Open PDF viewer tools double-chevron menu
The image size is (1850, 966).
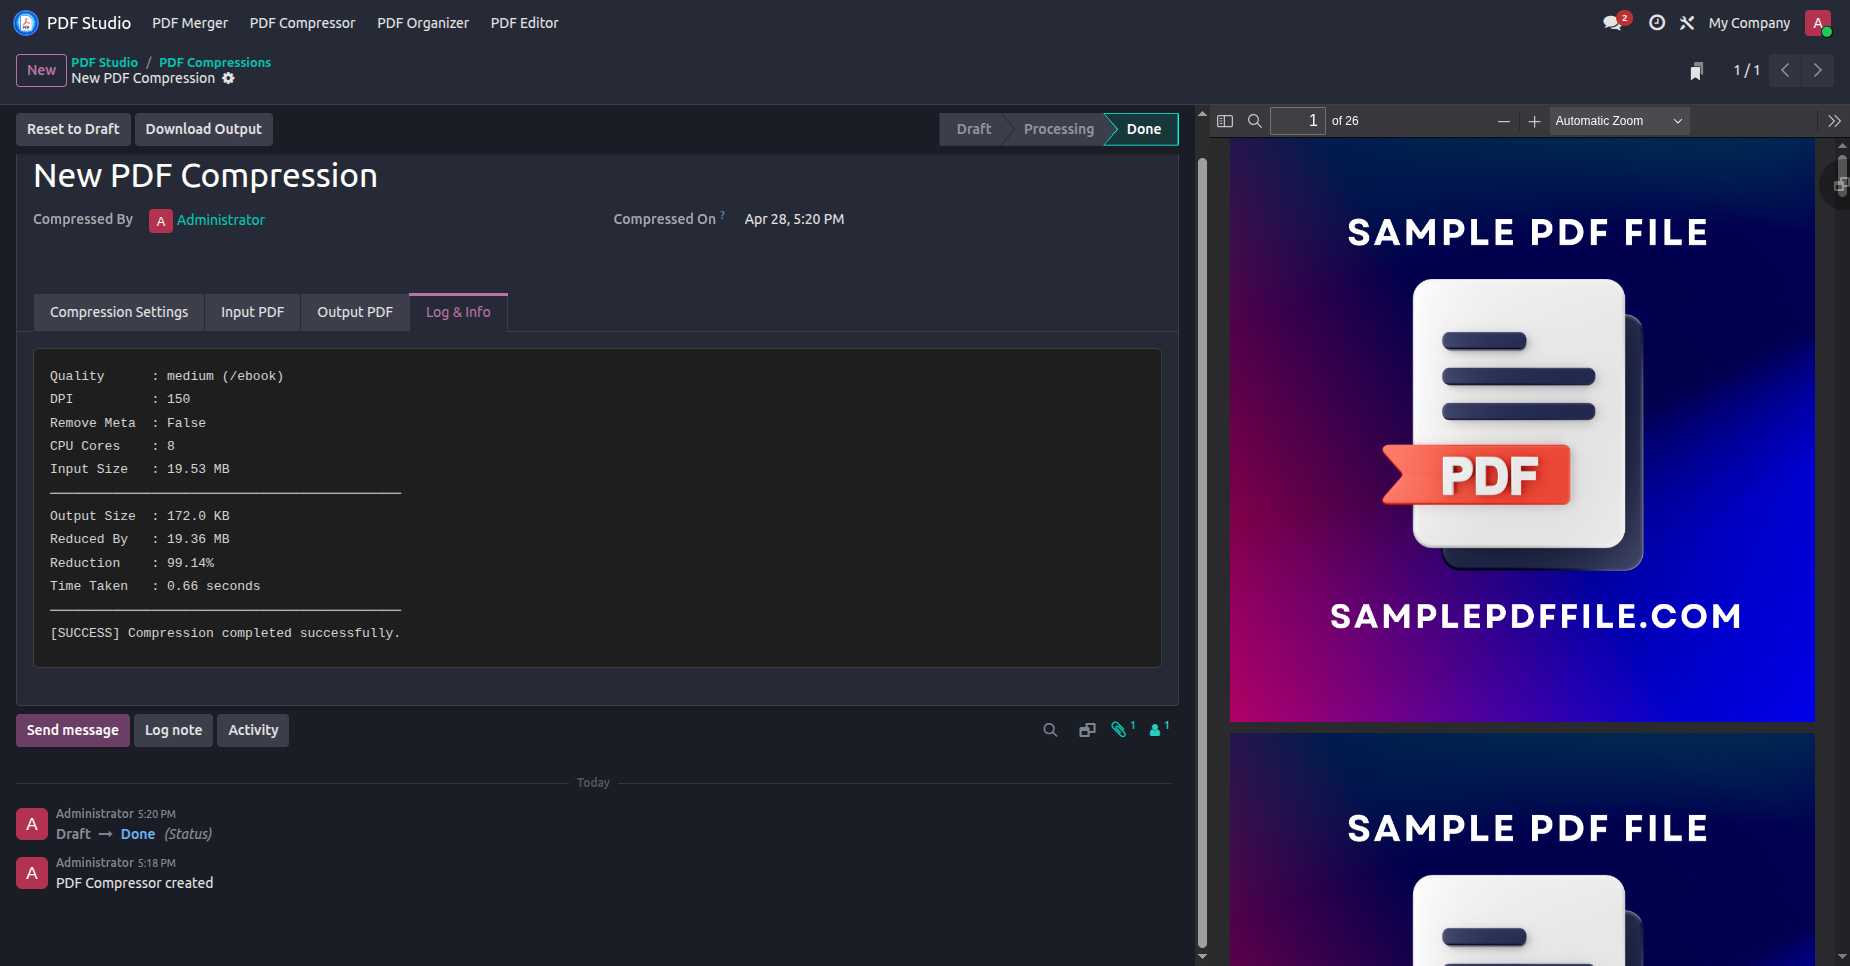pyautogui.click(x=1834, y=121)
